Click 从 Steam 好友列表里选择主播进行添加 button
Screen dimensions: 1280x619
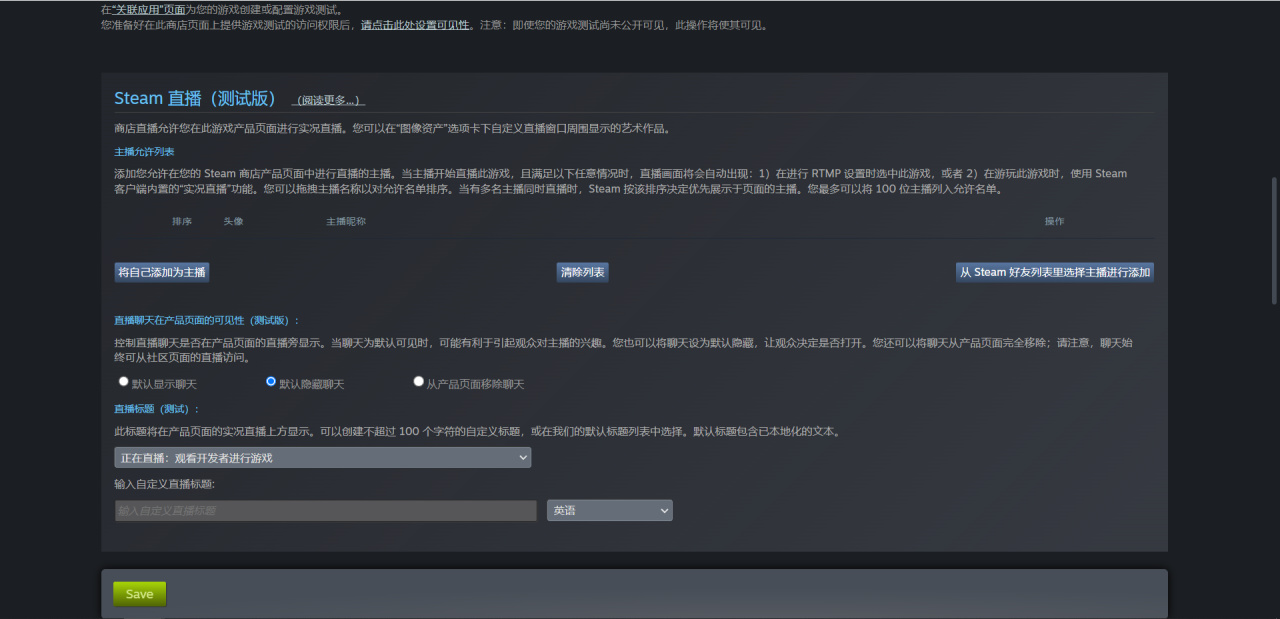point(1055,272)
